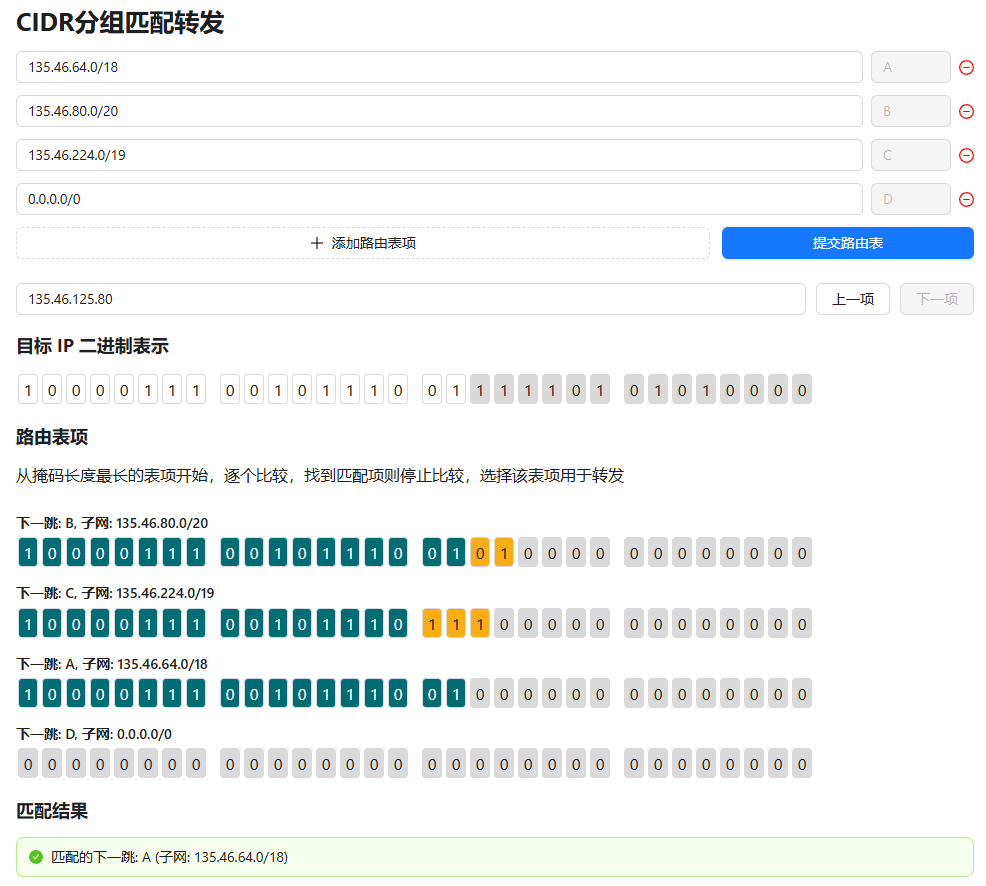The width and height of the screenshot is (986, 886).
Task: Select the 135.46.80.0/20 route input field
Action: coord(438,111)
